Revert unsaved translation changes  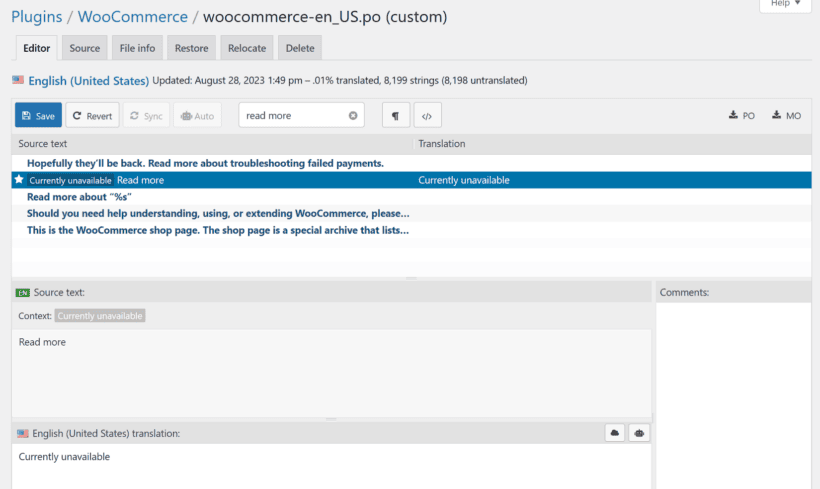[92, 116]
